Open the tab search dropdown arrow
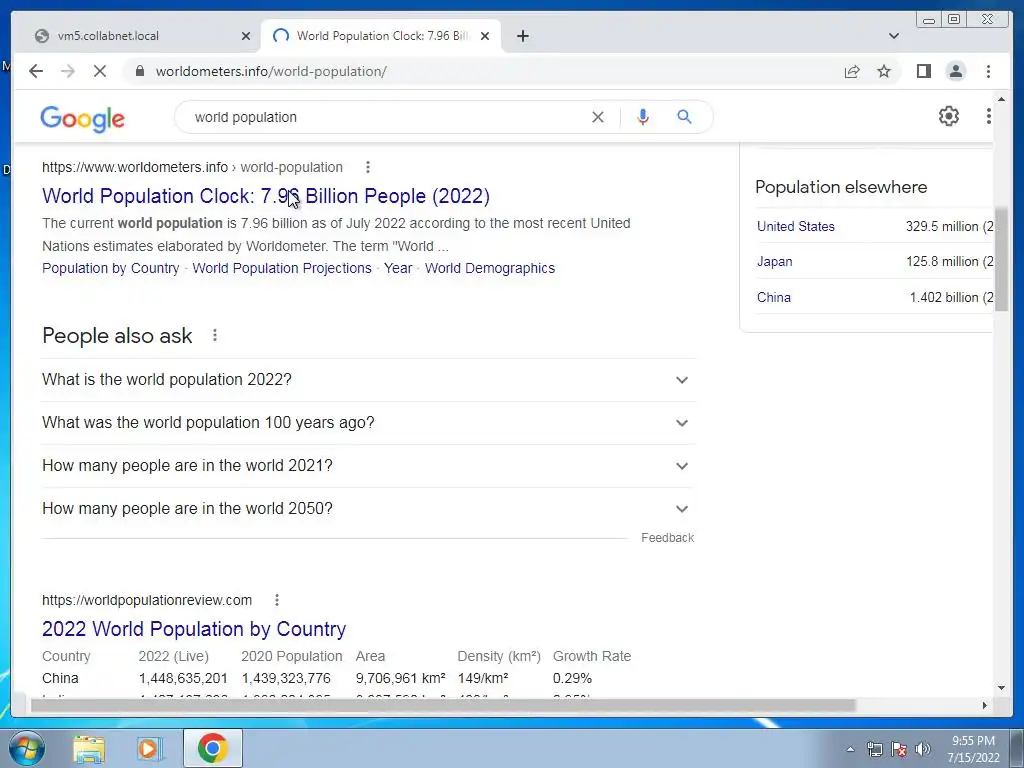 click(894, 36)
